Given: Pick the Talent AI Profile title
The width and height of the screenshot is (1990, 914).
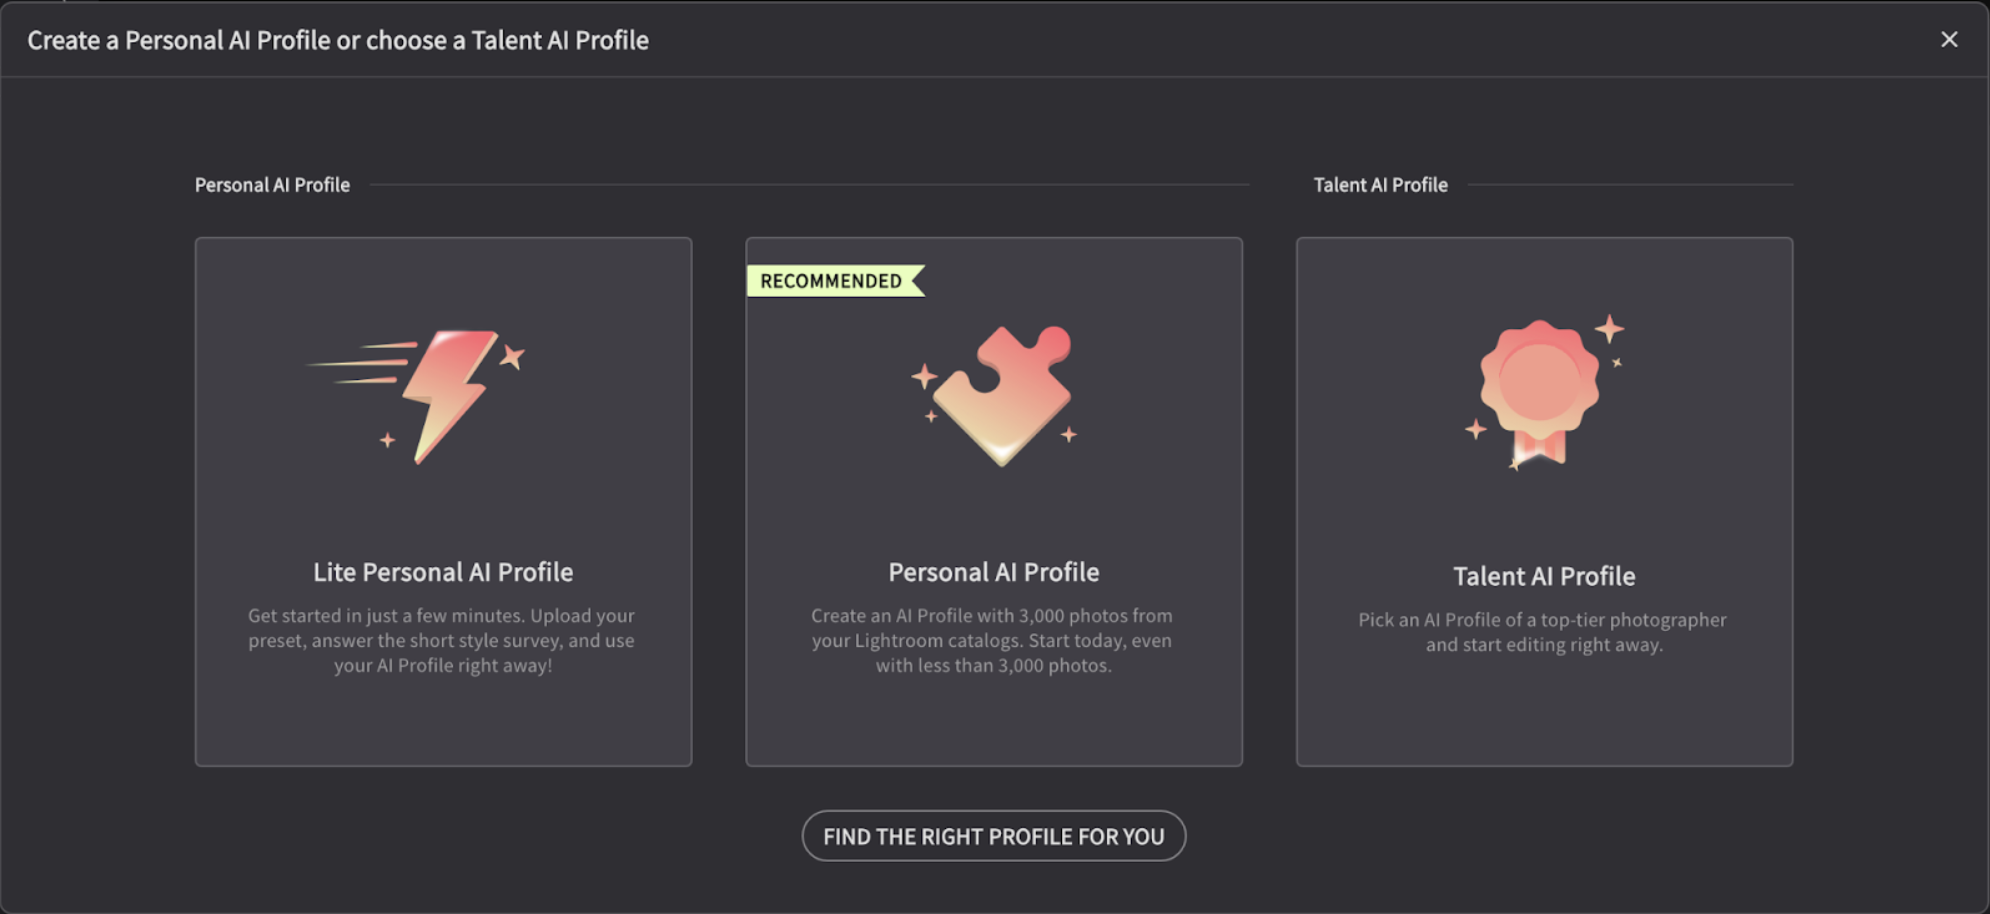Looking at the screenshot, I should pyautogui.click(x=1544, y=576).
